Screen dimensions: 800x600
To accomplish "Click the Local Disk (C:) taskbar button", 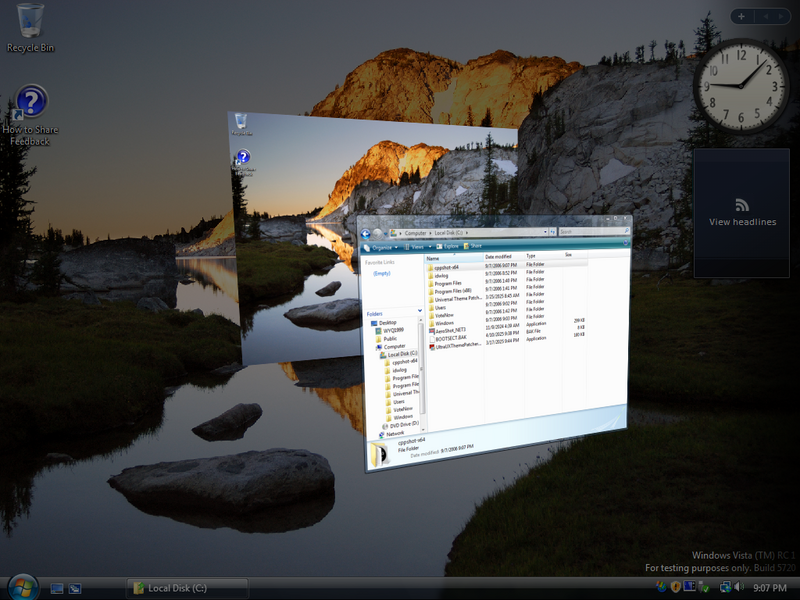I will [187, 588].
